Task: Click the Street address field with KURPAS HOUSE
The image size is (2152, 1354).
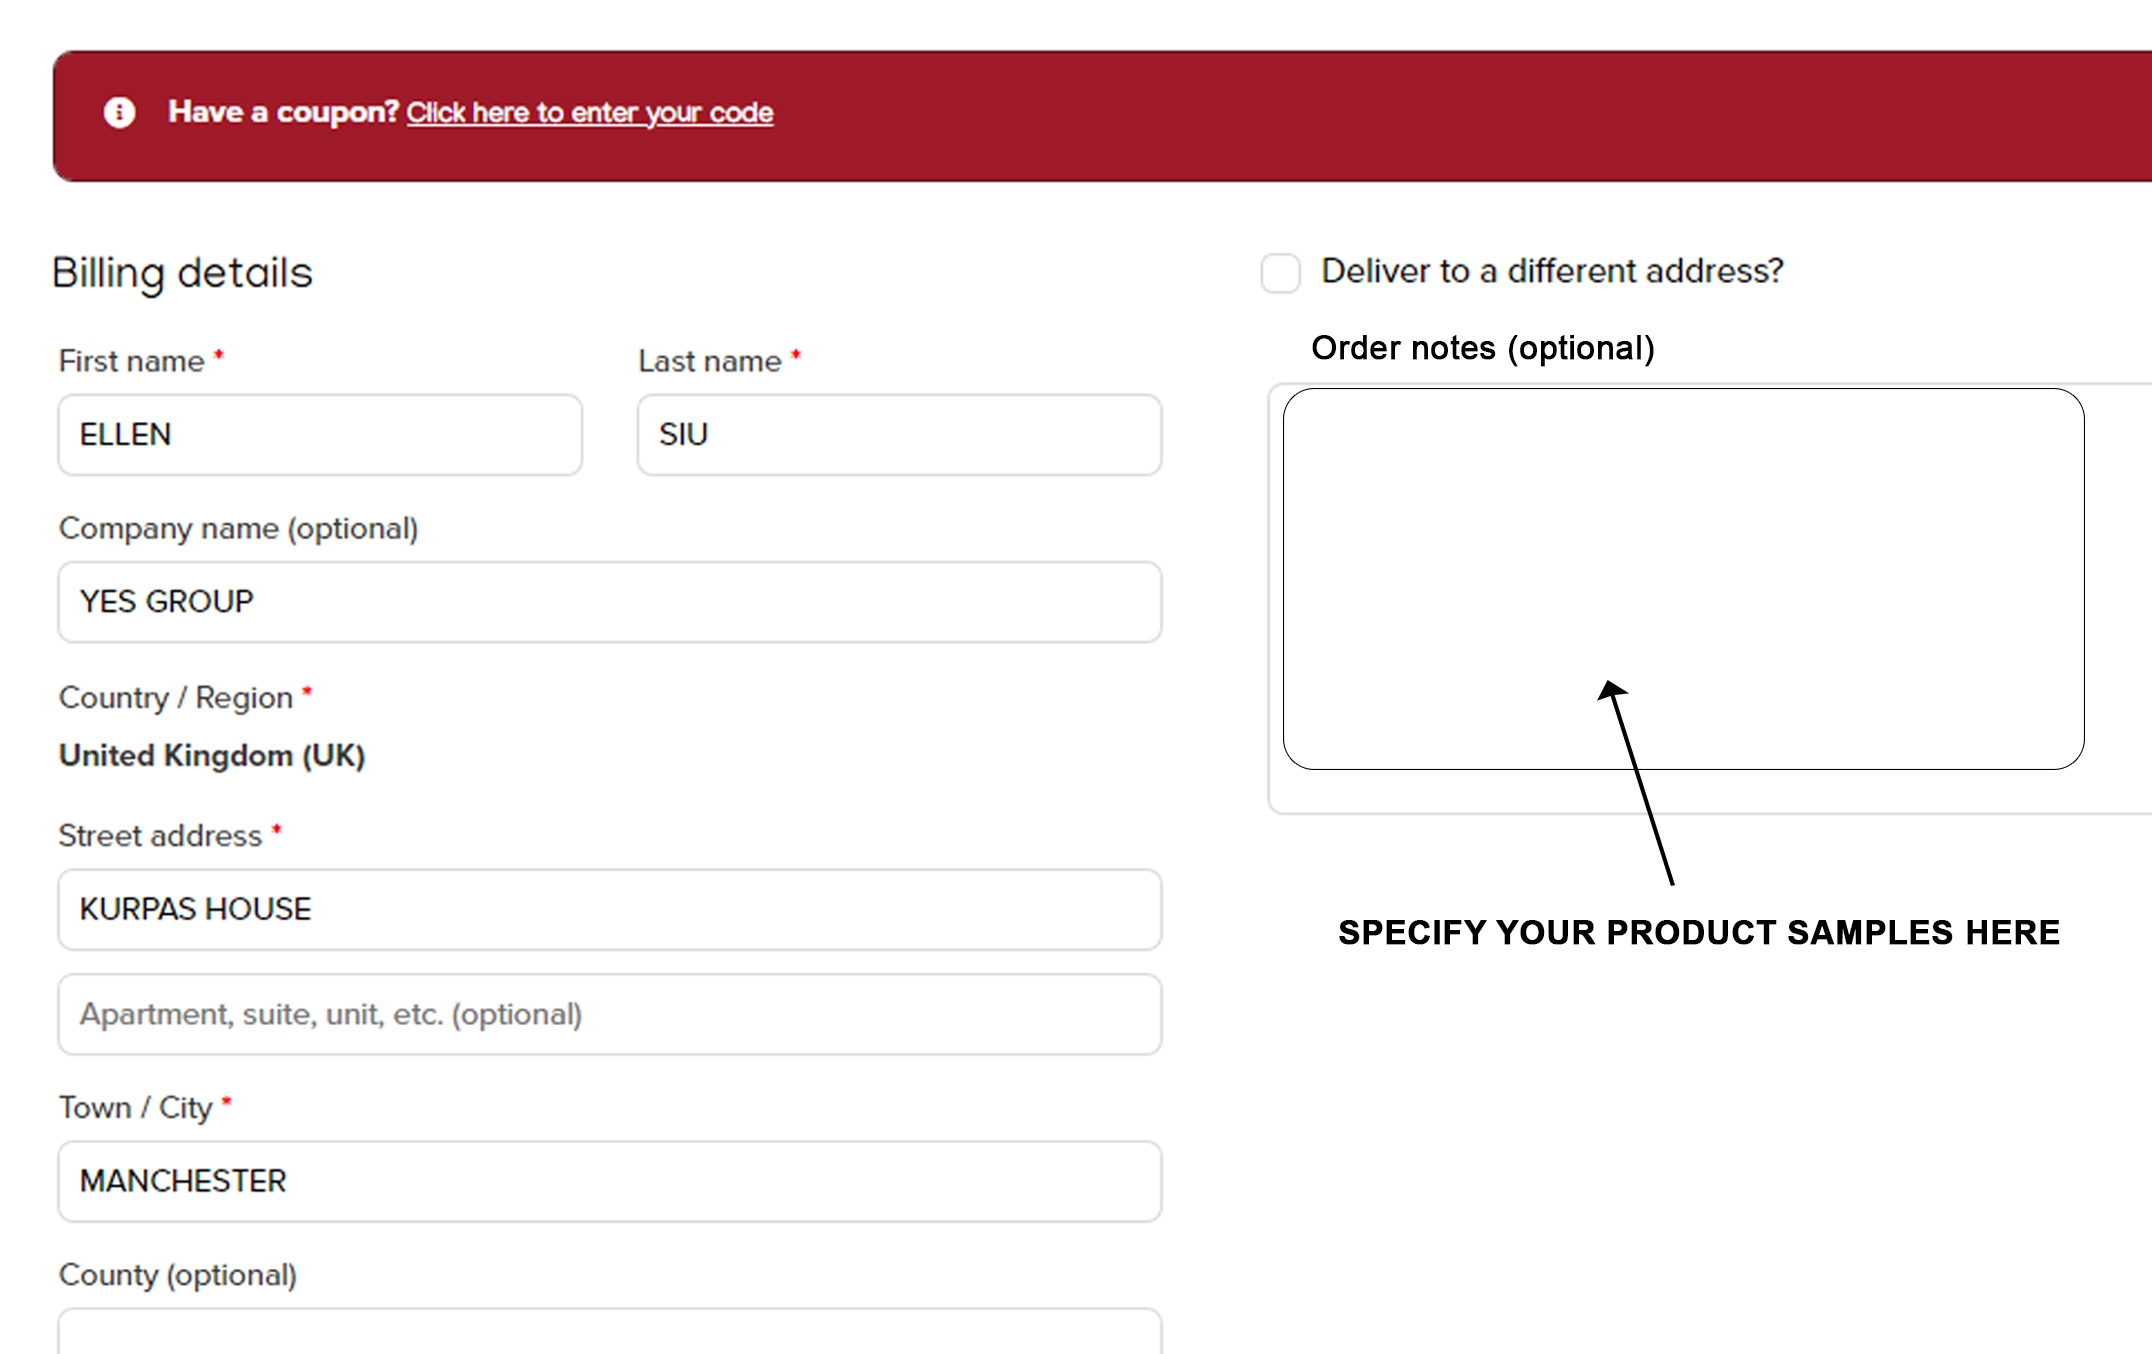Action: point(609,909)
